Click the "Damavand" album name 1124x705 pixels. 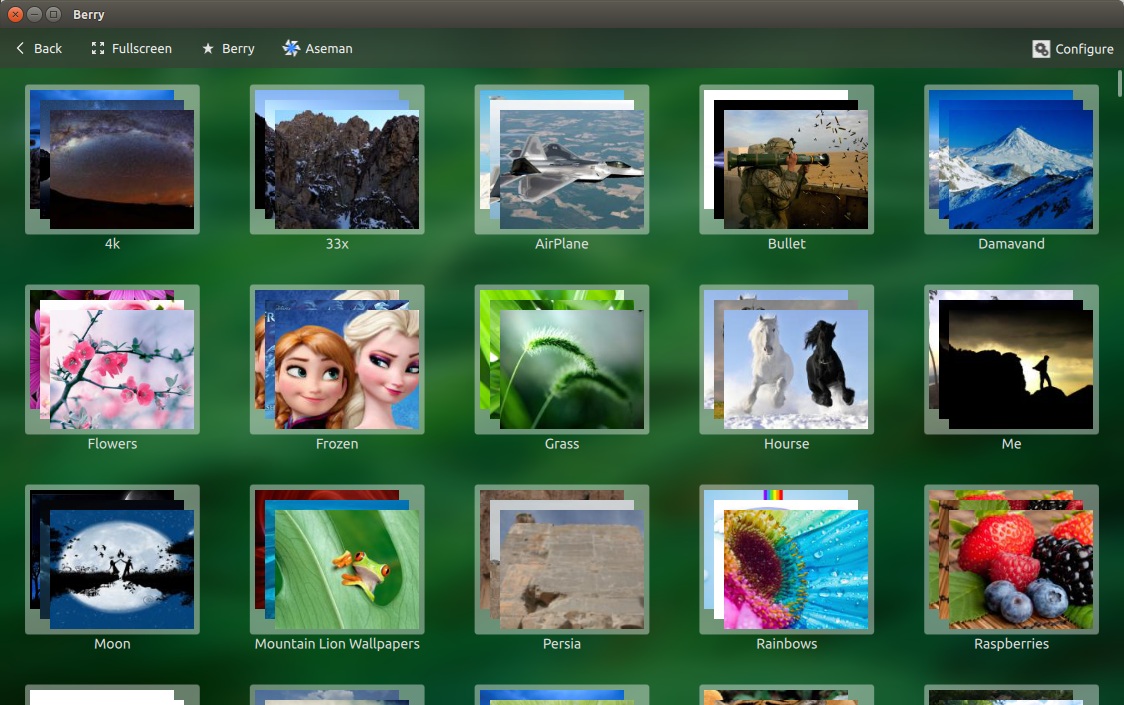(1011, 244)
